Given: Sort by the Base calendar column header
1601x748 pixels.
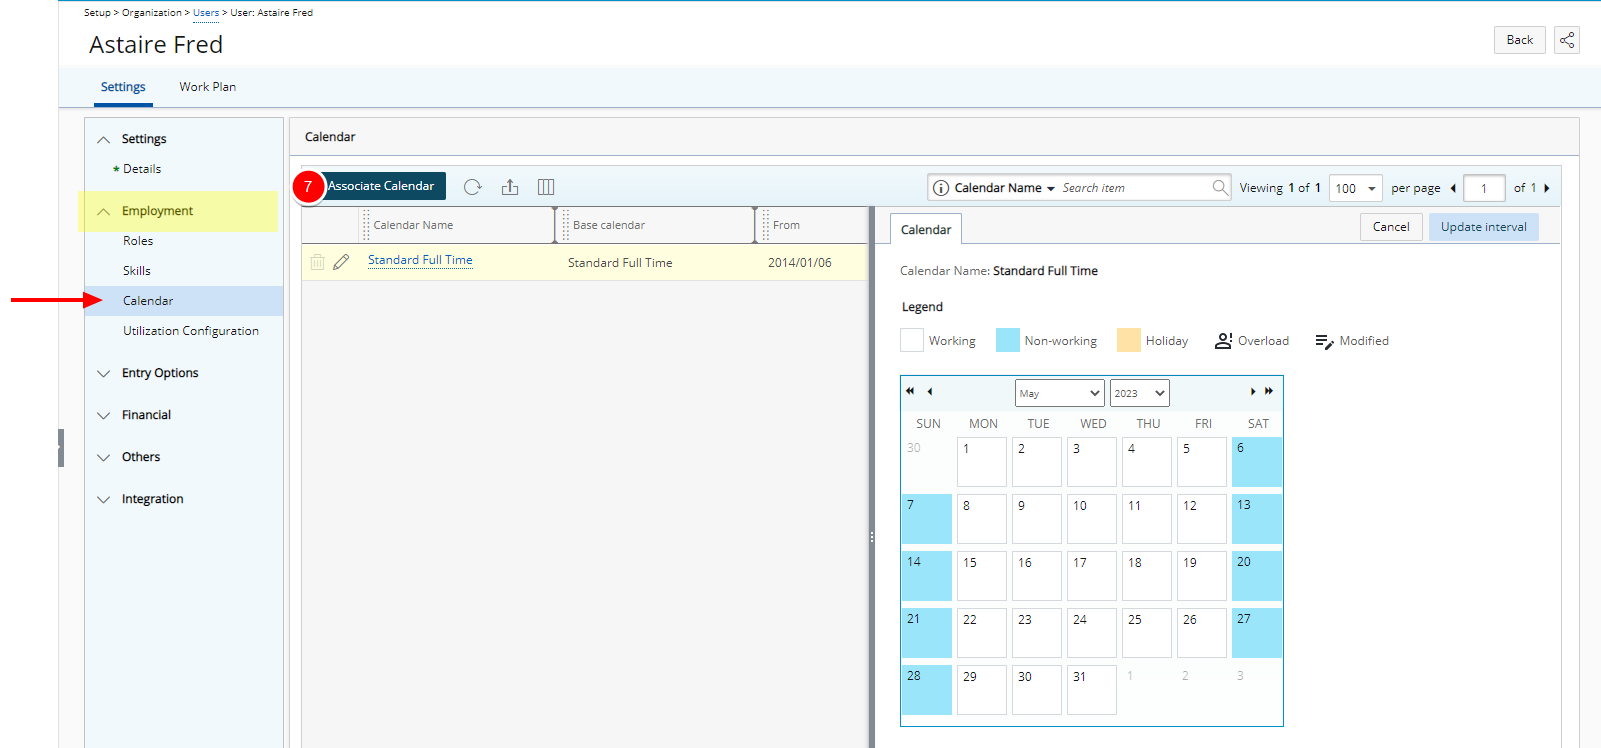Looking at the screenshot, I should (x=609, y=225).
